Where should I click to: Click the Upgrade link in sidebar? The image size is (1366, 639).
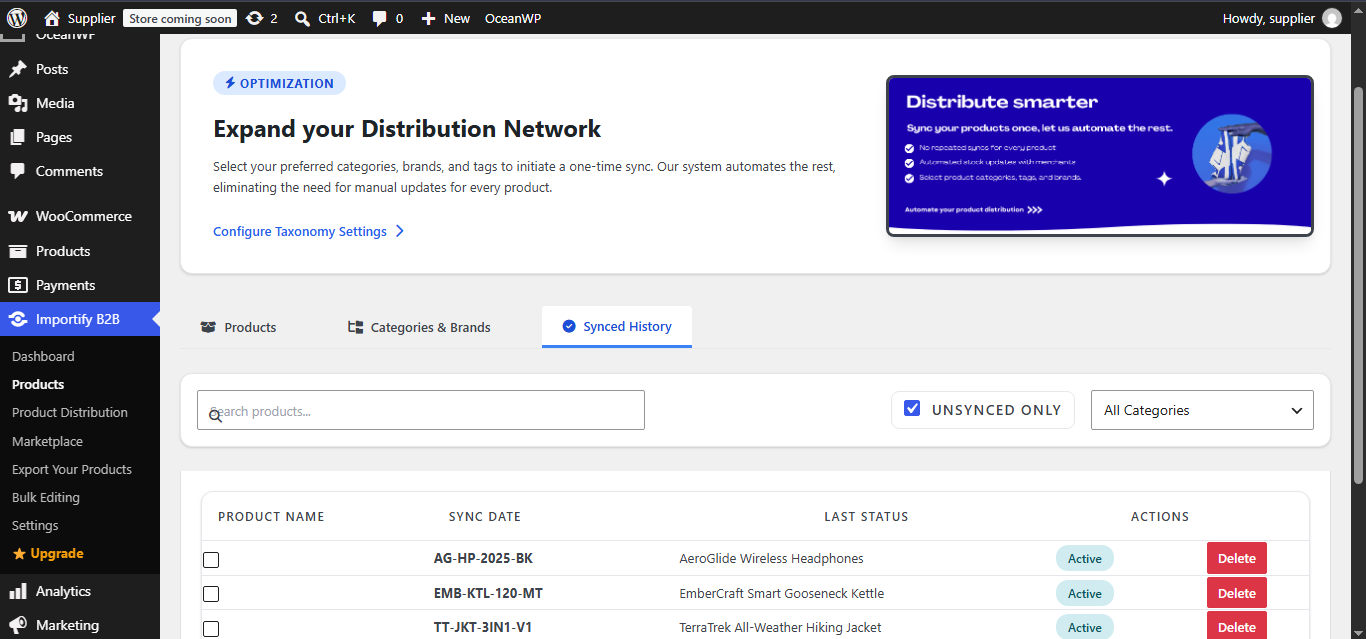pyautogui.click(x=48, y=553)
